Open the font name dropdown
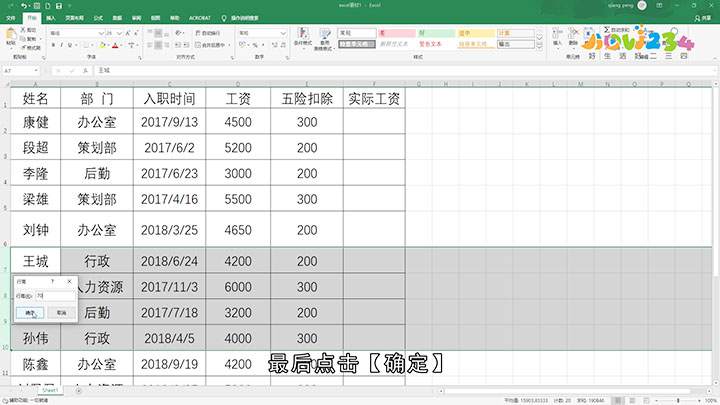 click(101, 33)
